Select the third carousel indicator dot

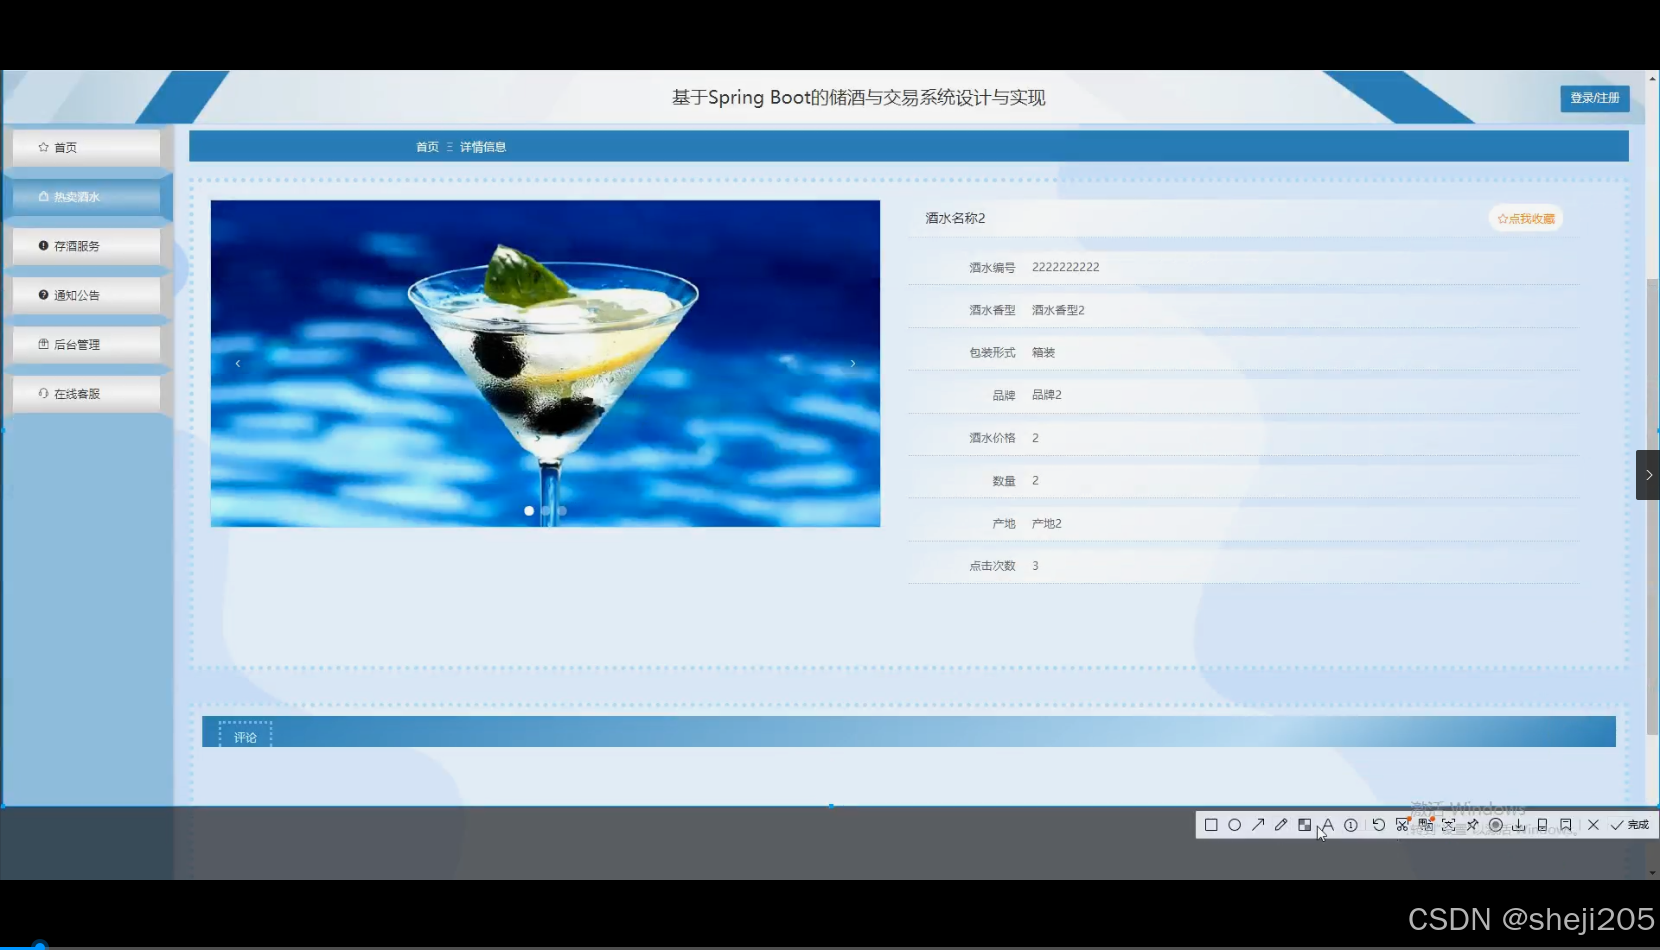pos(561,510)
